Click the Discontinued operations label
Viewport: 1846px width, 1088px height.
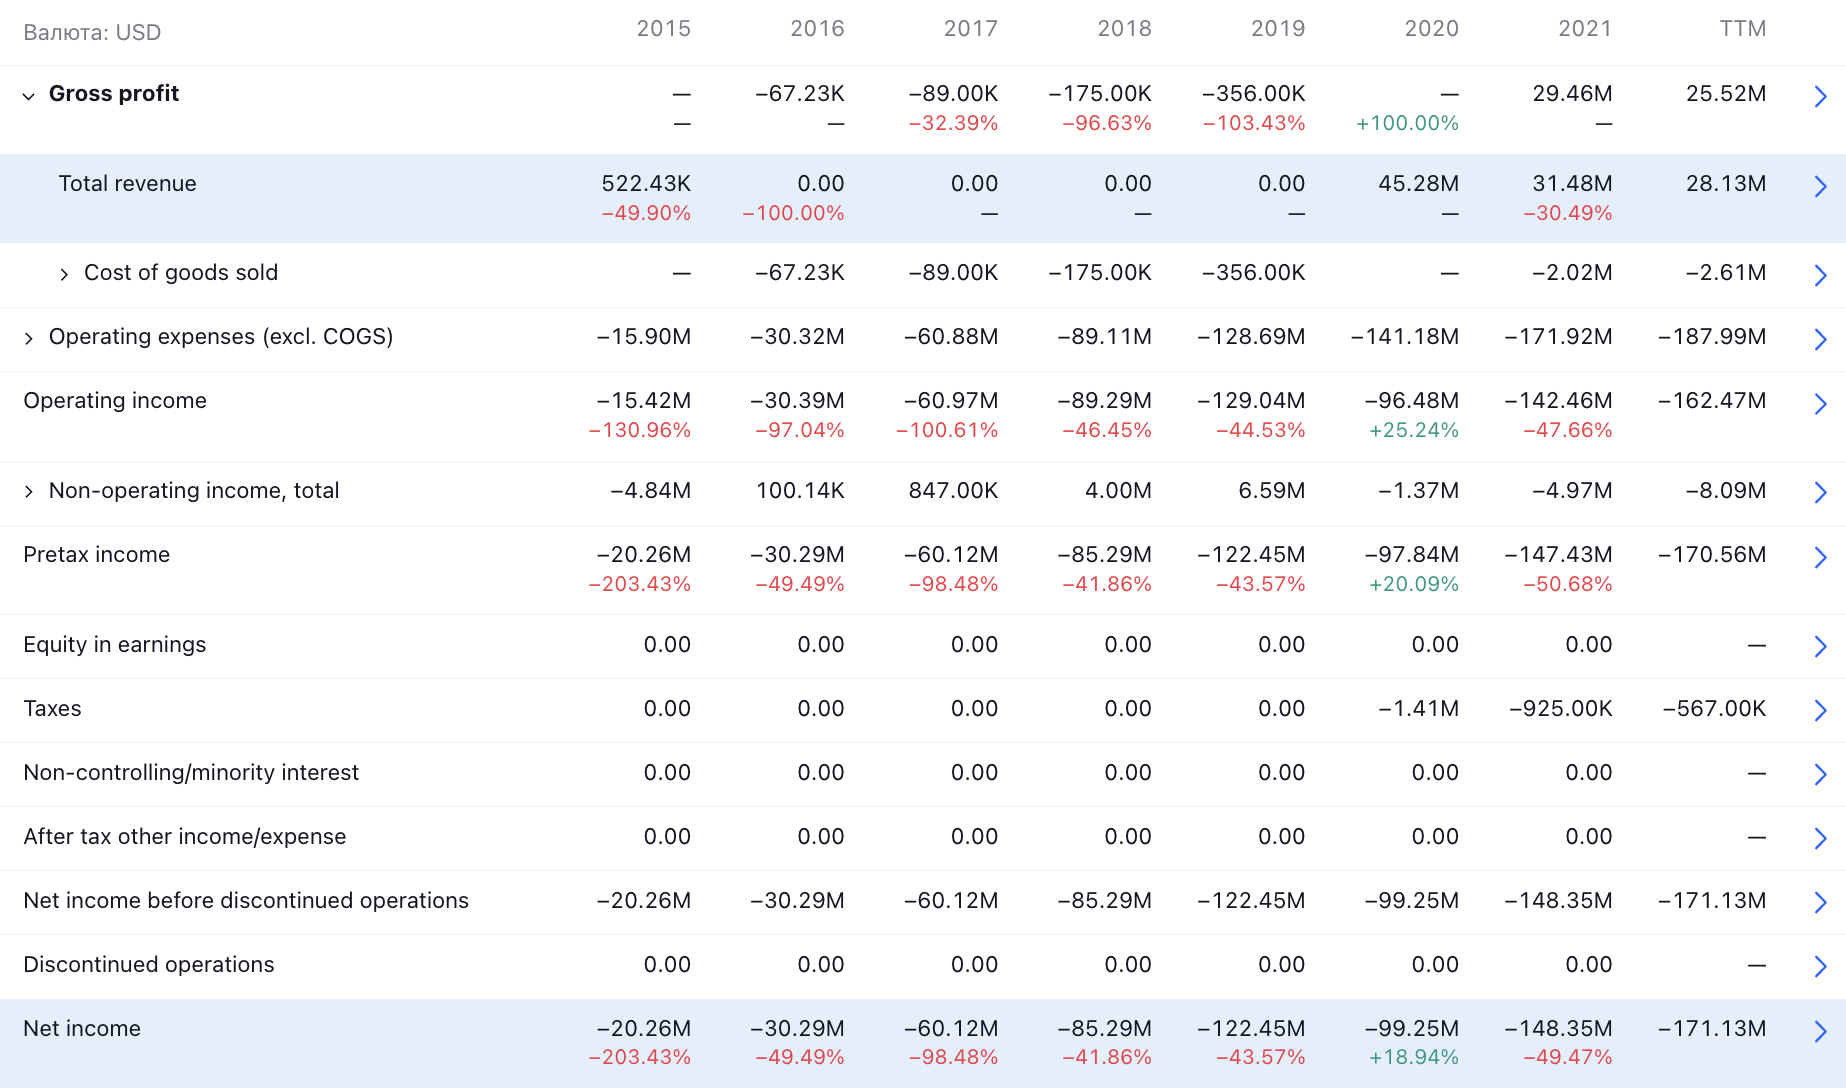[149, 965]
